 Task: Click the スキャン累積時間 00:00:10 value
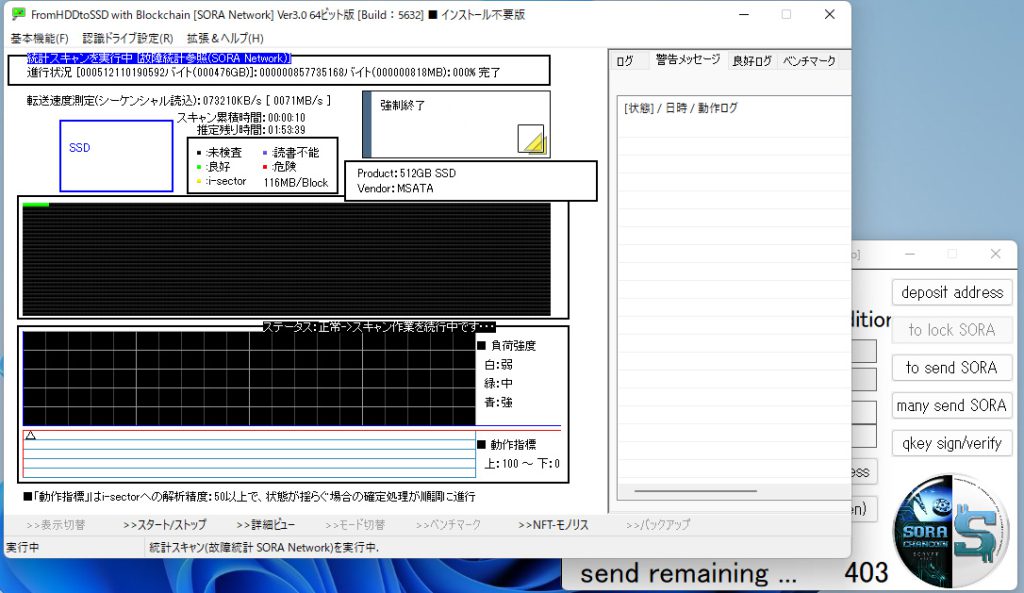287,118
